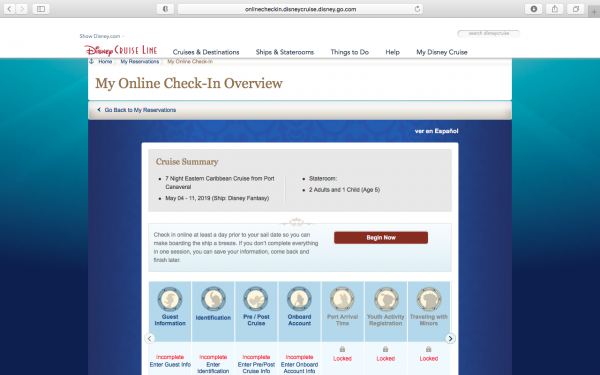Click Enter Guest Info status text
Screen dimensions: 600x375
pos(170,365)
